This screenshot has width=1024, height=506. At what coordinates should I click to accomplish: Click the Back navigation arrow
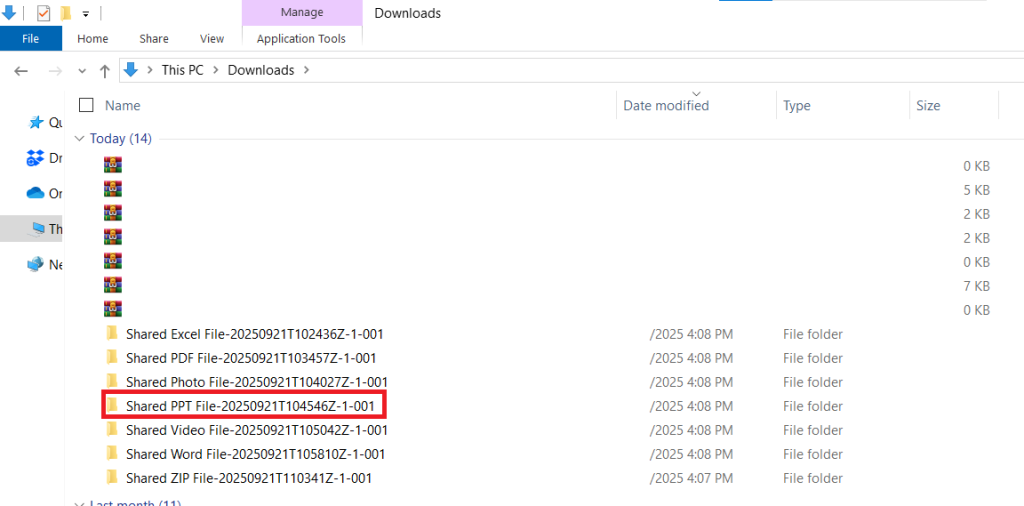[22, 71]
